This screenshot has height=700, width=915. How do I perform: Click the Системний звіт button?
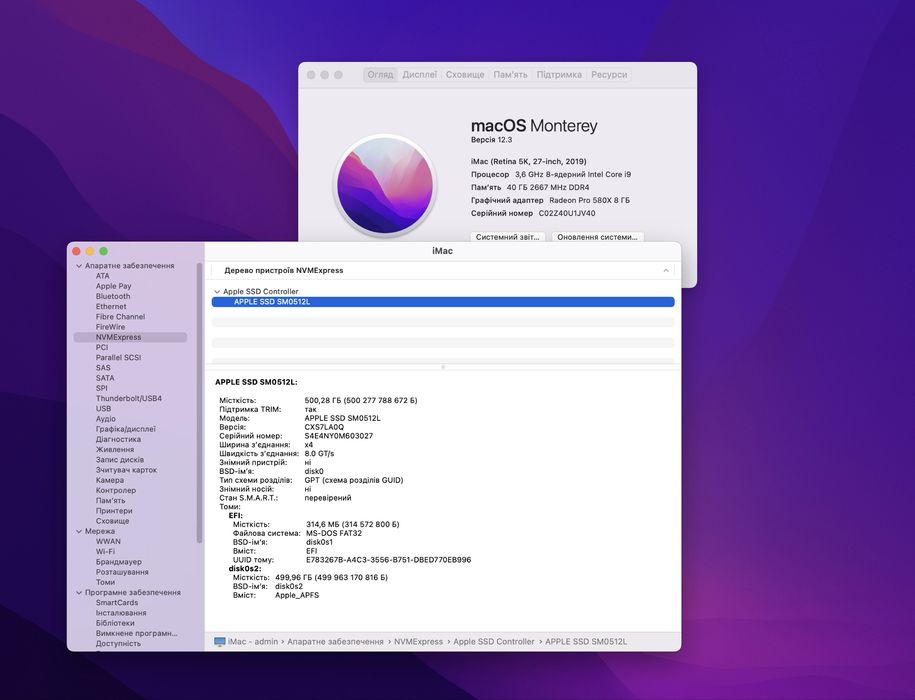coord(508,237)
